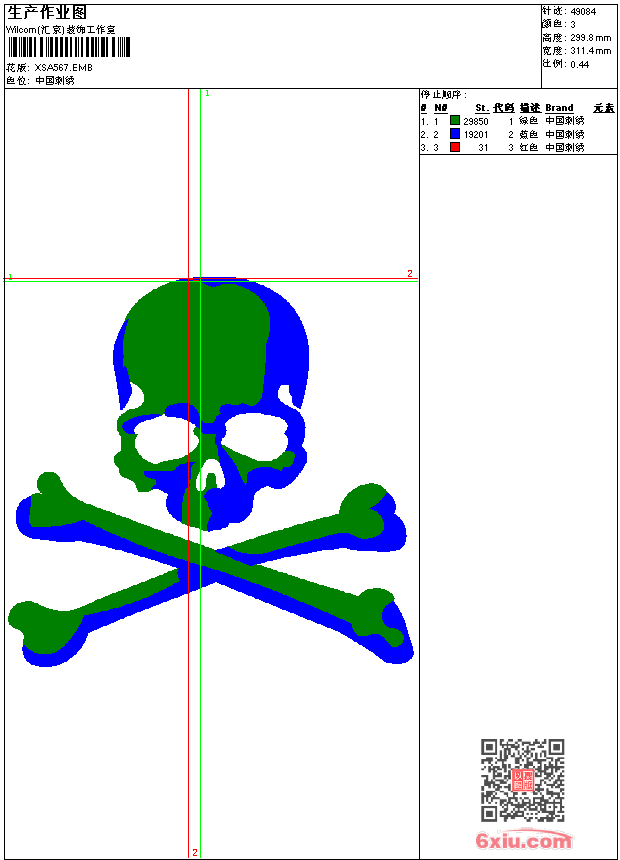The image size is (620, 860).
Task: Select the blue thread color swatch
Action: pos(455,134)
